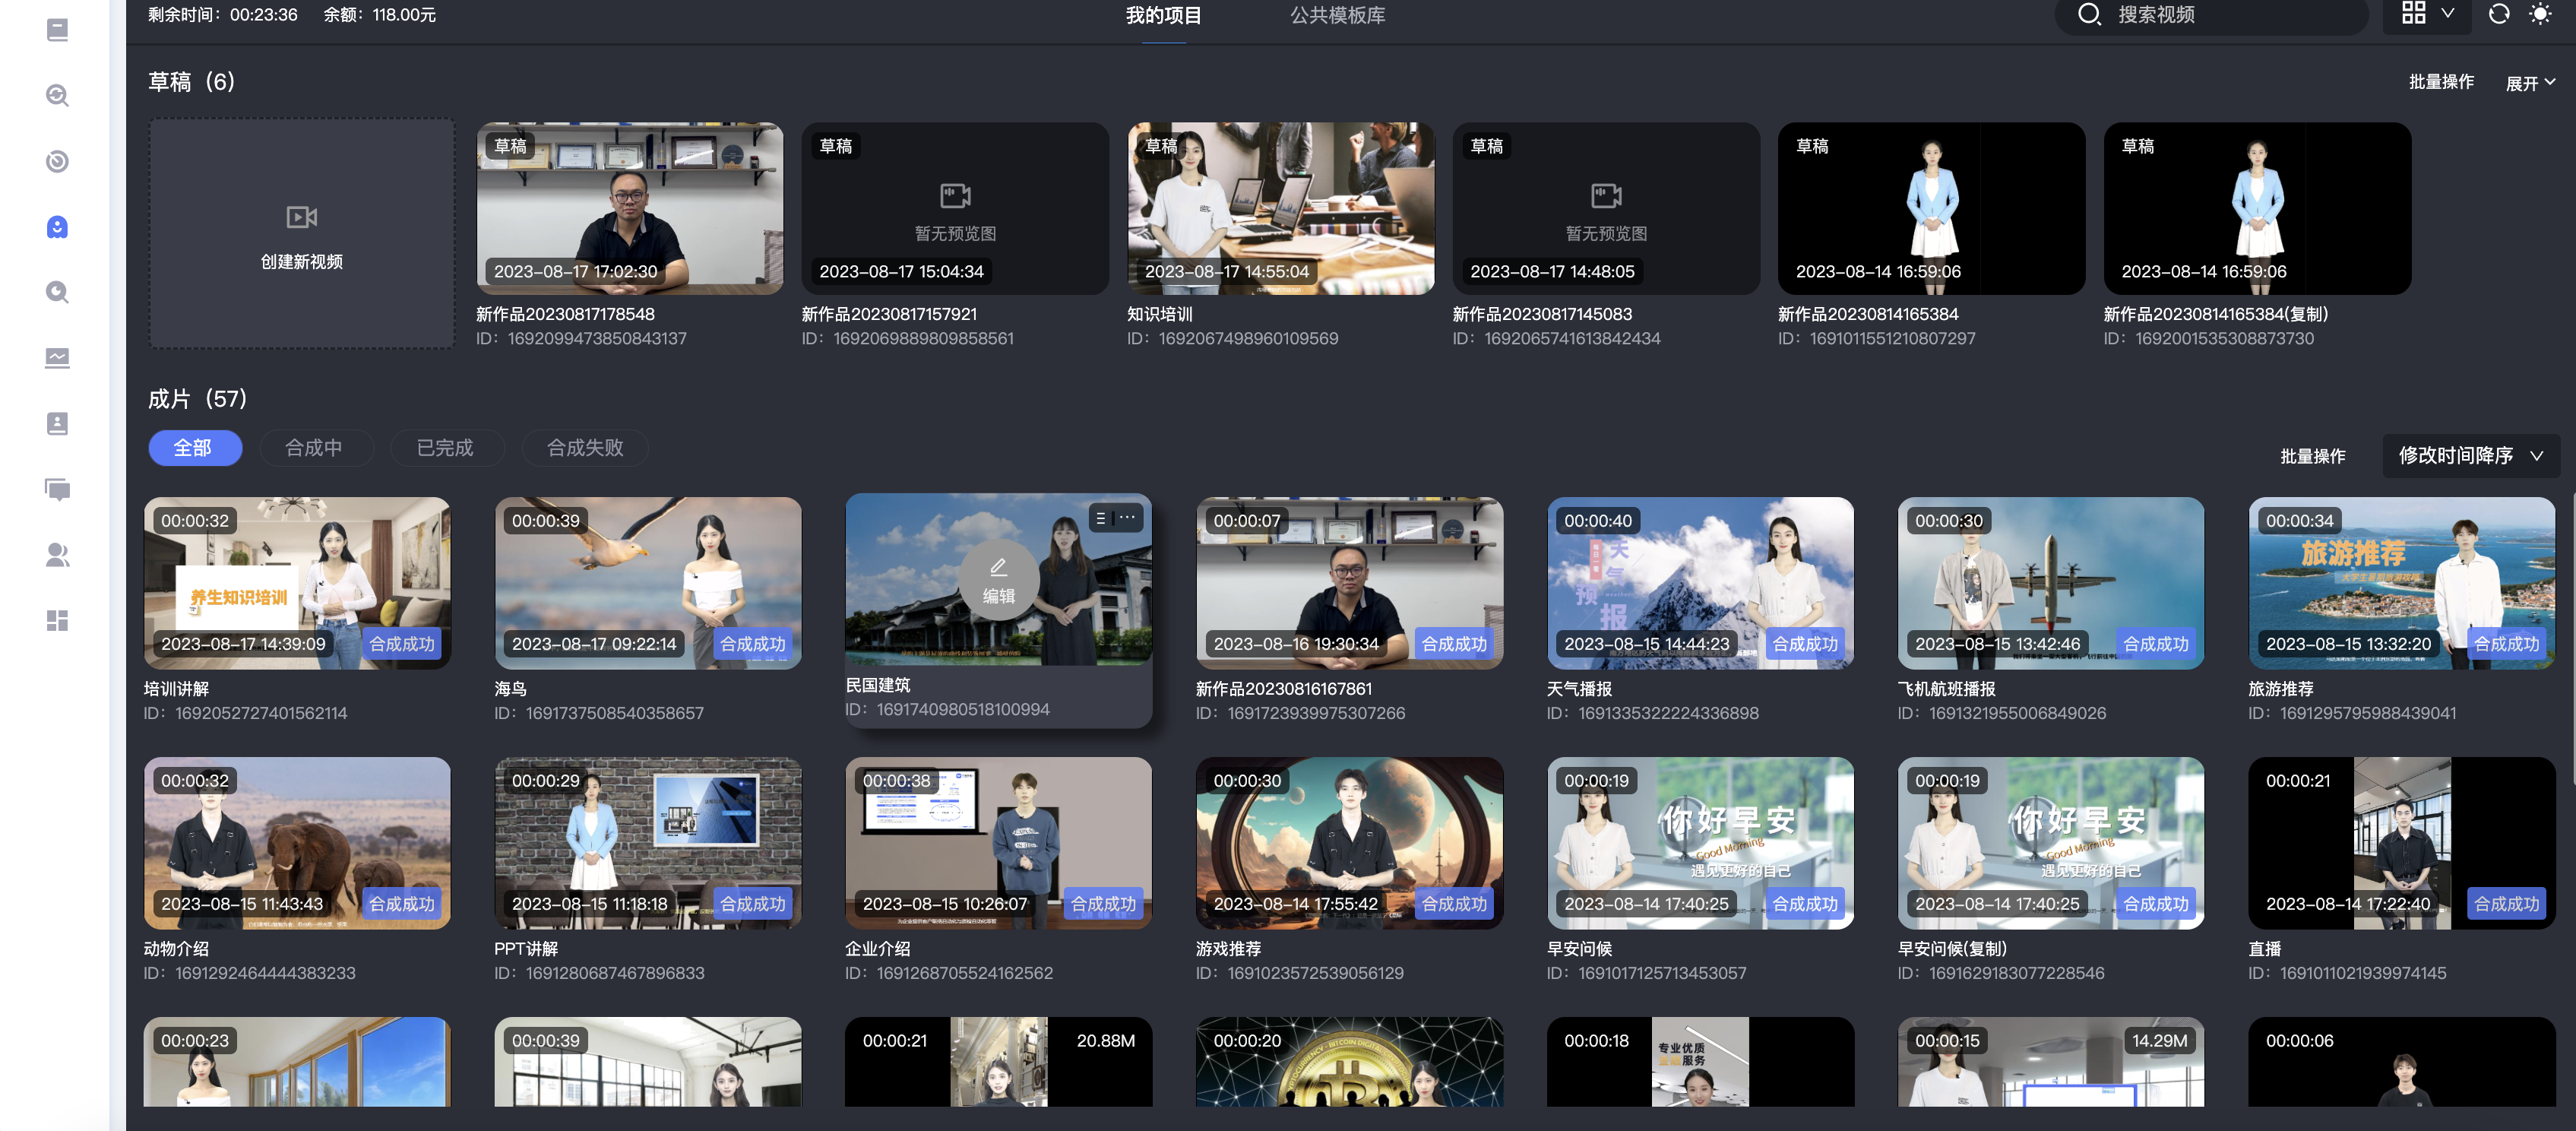
Task: Open the contact card sidebar icon
Action: [x=57, y=423]
